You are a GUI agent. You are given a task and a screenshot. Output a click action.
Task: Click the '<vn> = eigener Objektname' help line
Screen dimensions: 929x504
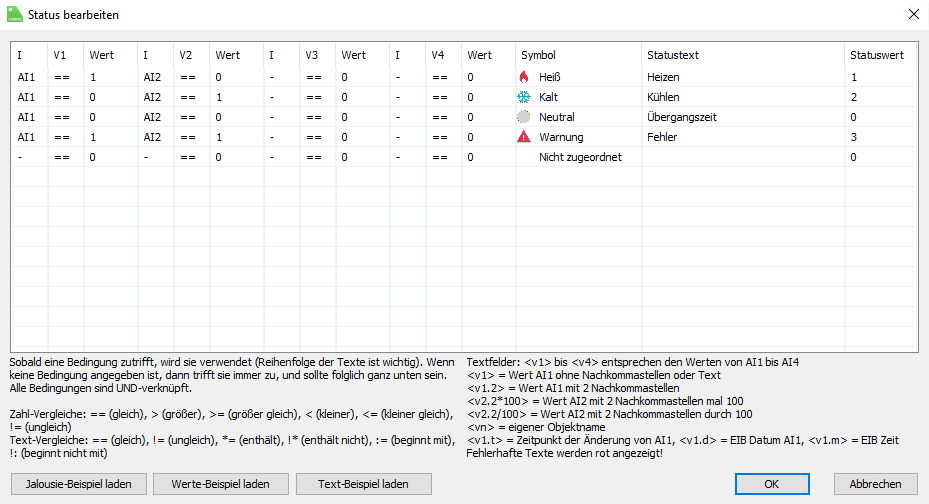[x=536, y=427]
